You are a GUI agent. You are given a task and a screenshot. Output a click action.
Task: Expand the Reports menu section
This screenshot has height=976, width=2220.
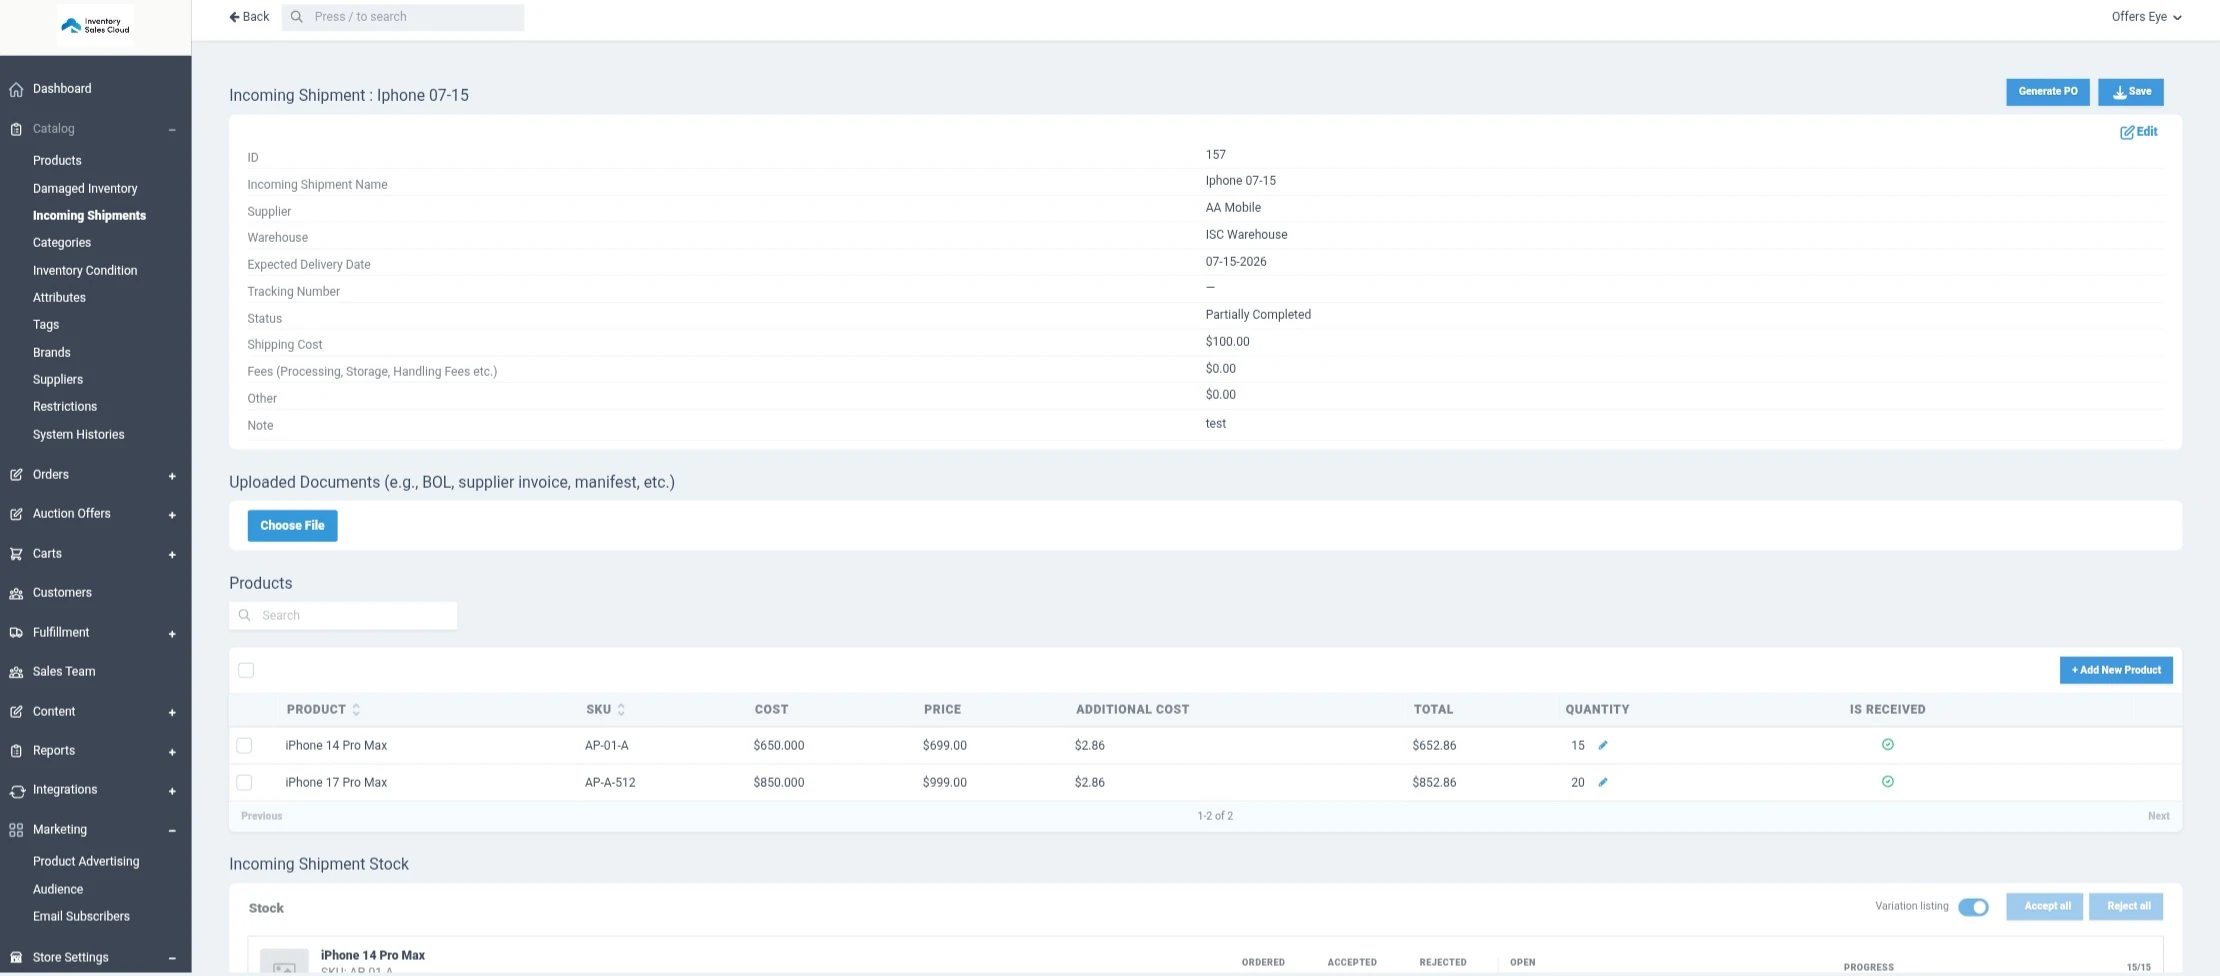click(x=172, y=752)
